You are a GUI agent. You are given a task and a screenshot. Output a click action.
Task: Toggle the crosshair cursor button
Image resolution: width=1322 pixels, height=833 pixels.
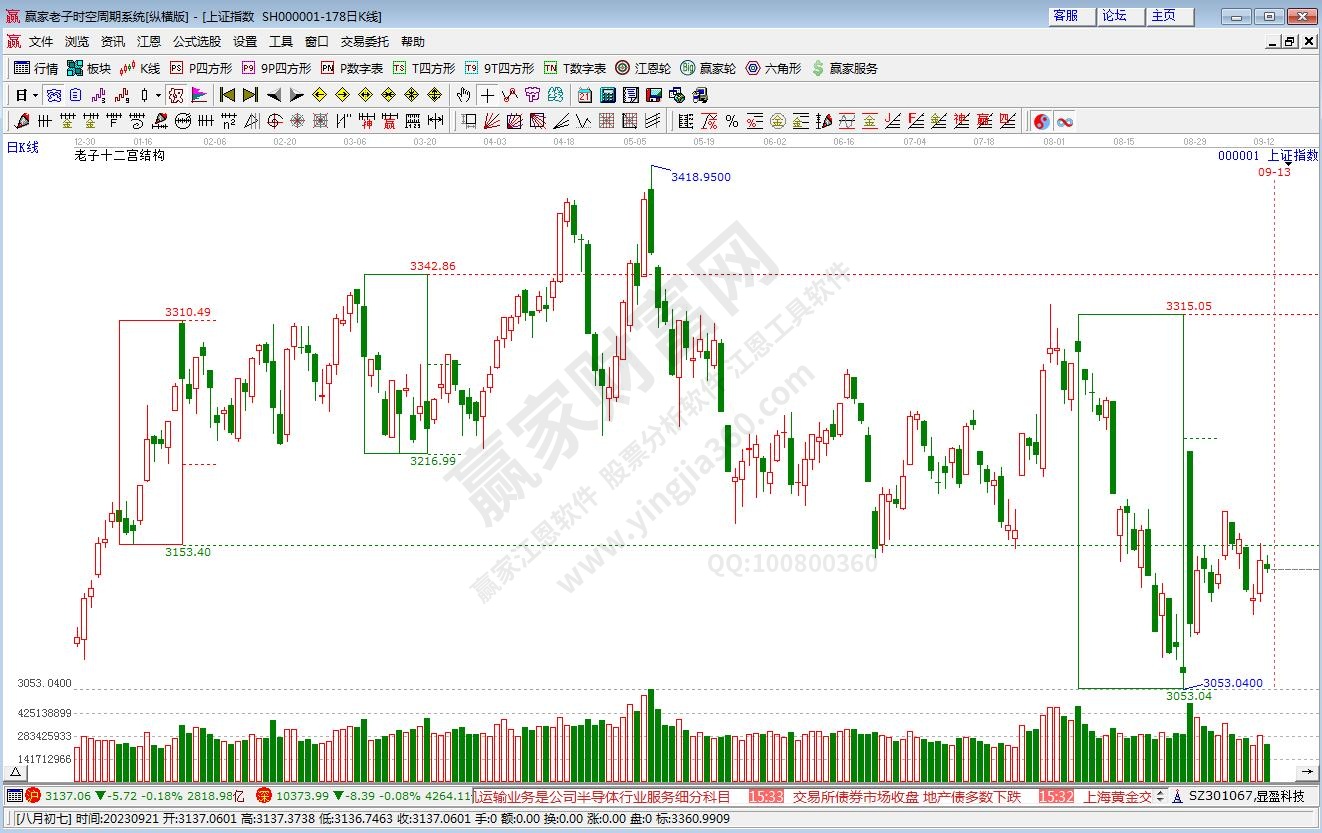coord(487,95)
